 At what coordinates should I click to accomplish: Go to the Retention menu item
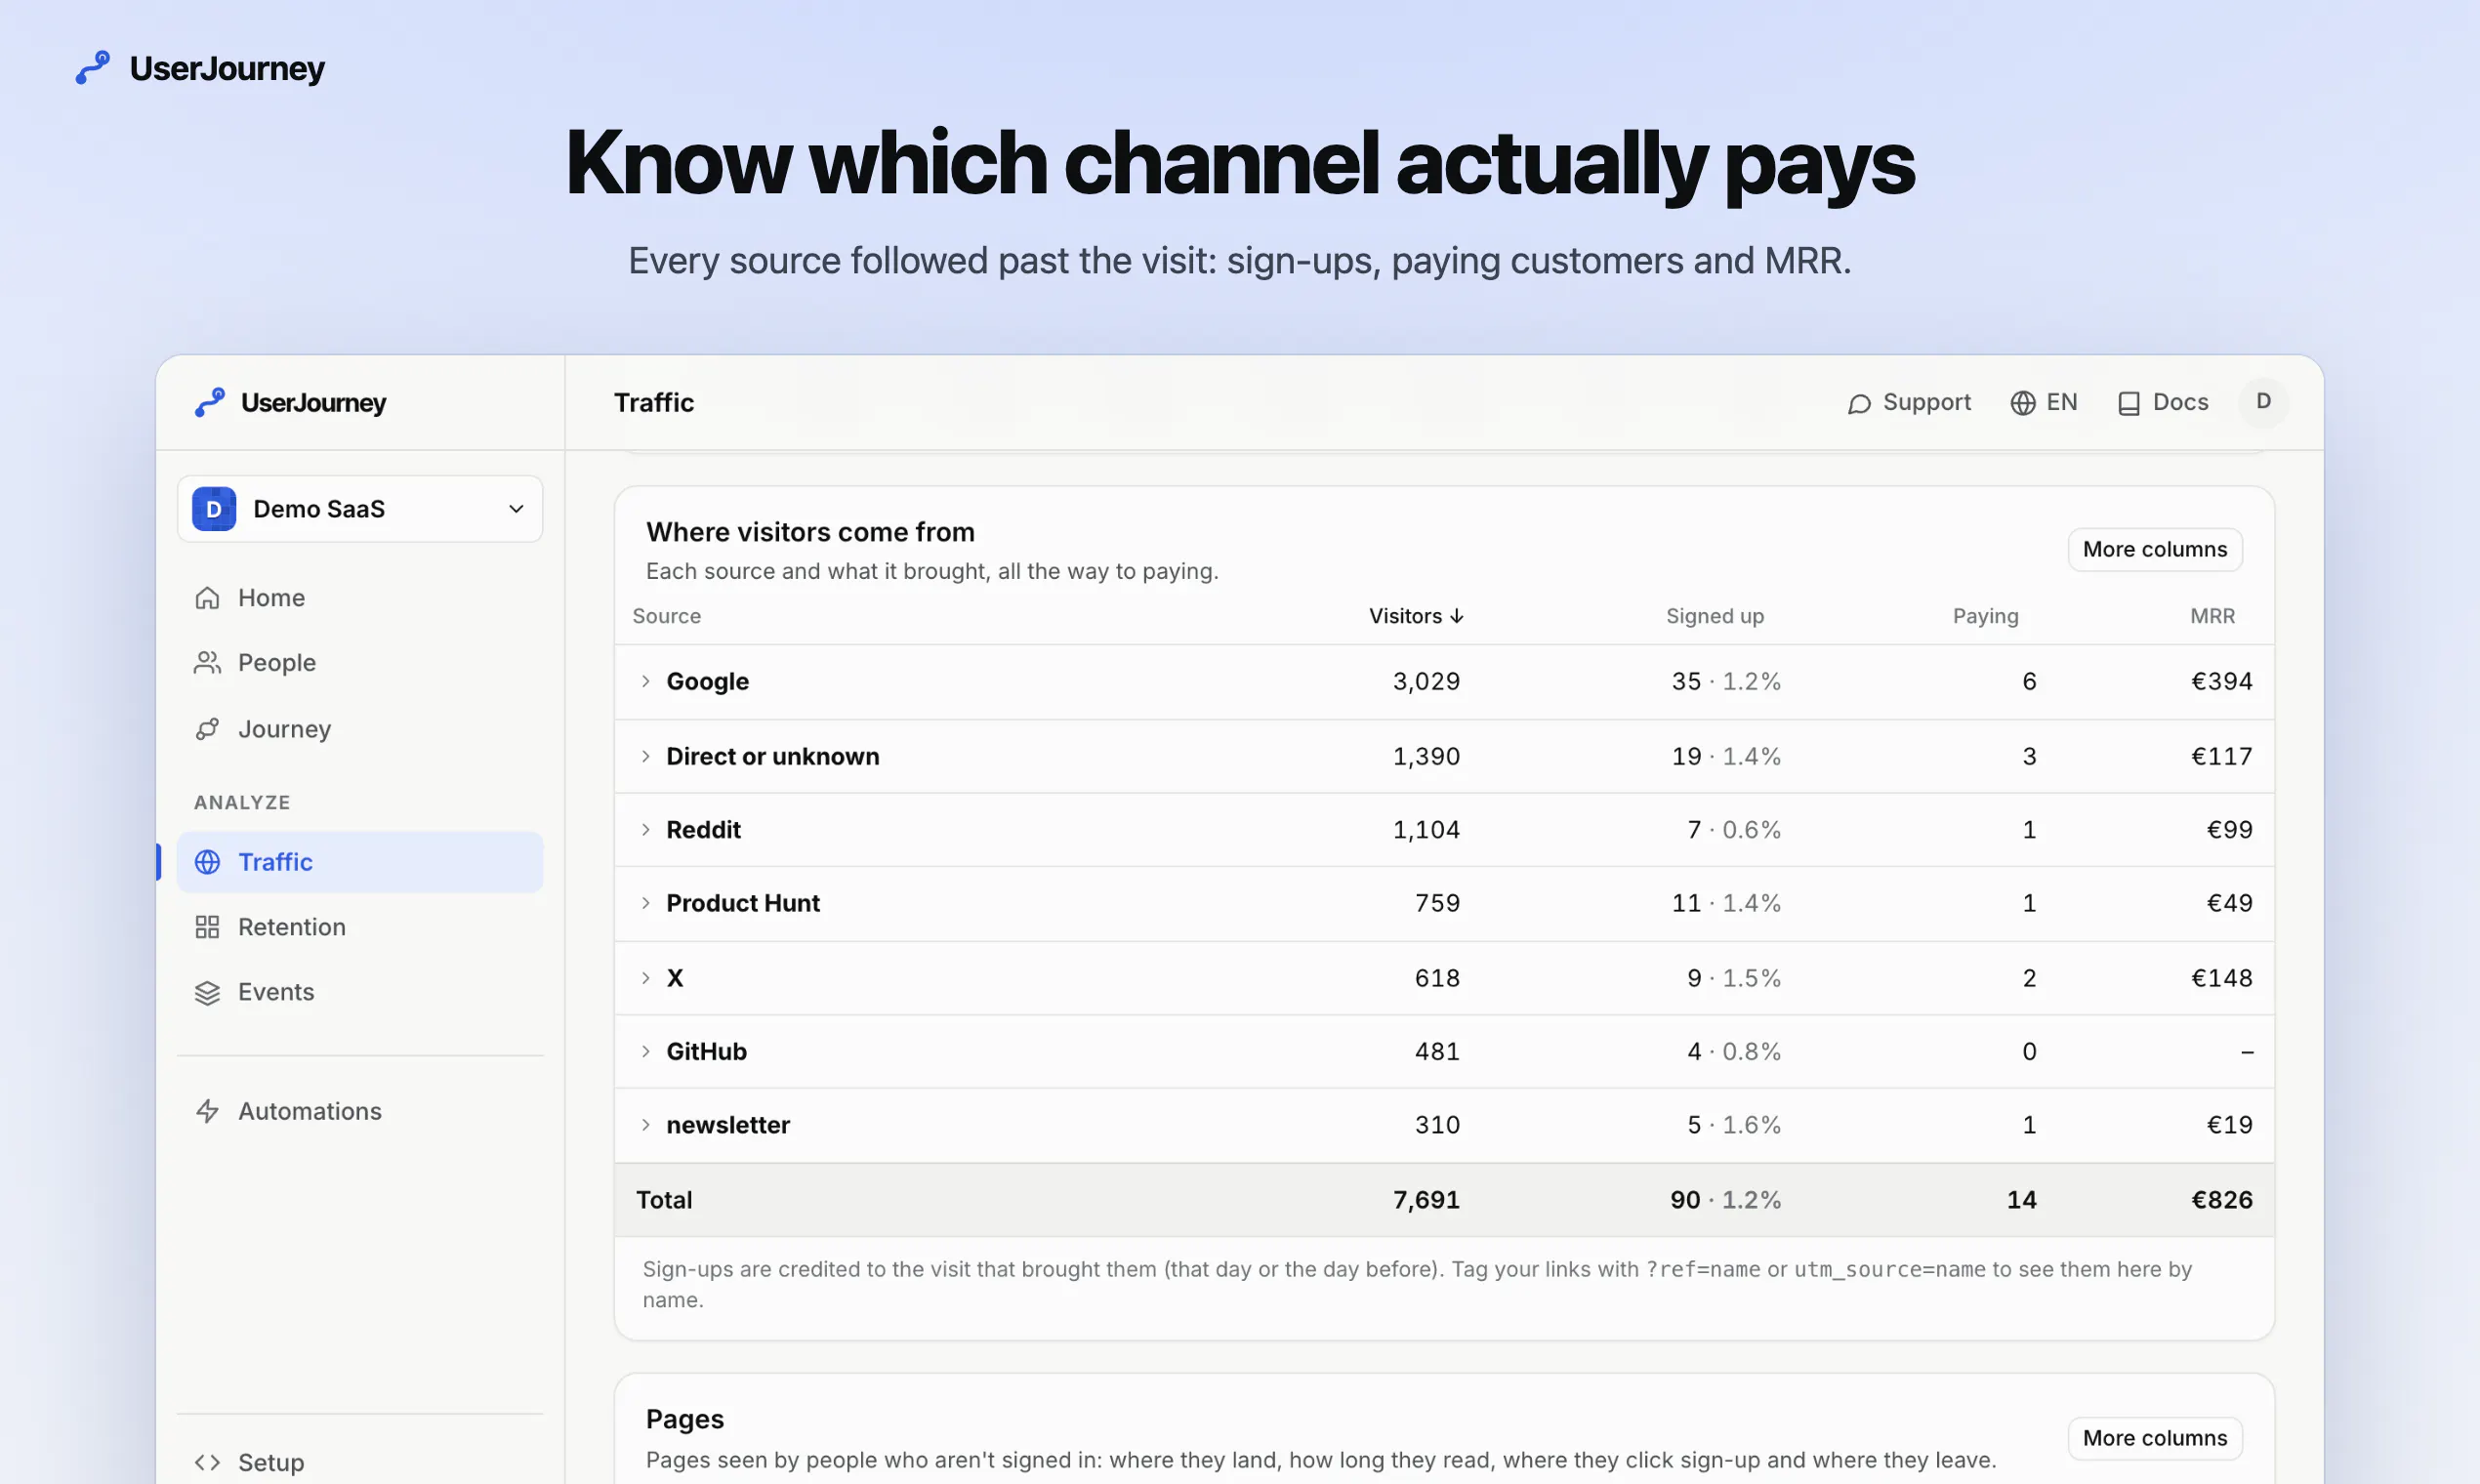[360, 927]
